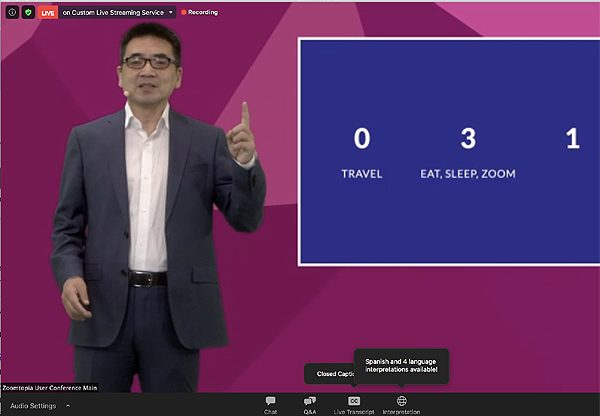Enable Live Transcript with the CC icon
Image resolution: width=600 pixels, height=416 pixels.
354,402
